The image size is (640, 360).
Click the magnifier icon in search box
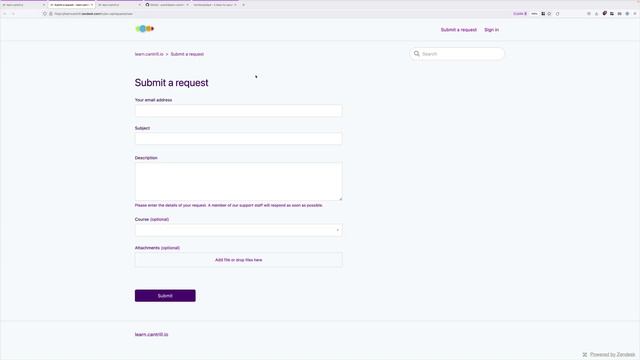point(417,53)
